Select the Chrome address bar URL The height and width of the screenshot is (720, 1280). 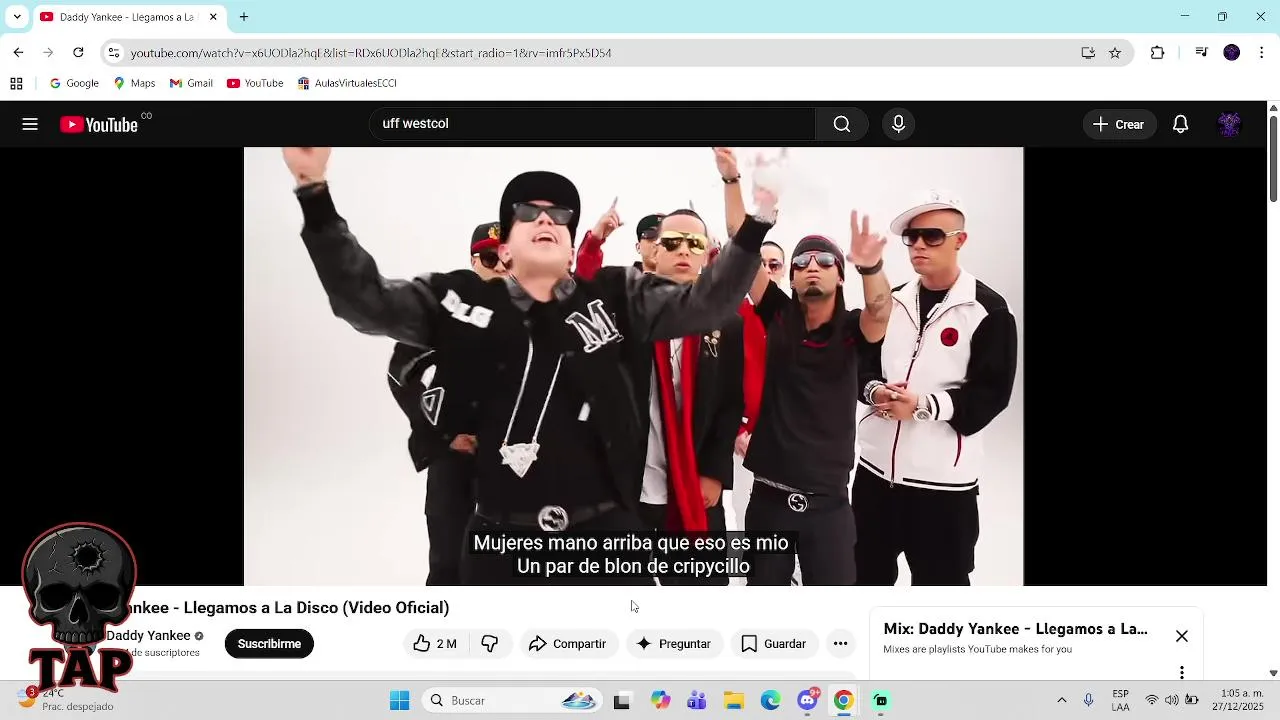[371, 53]
